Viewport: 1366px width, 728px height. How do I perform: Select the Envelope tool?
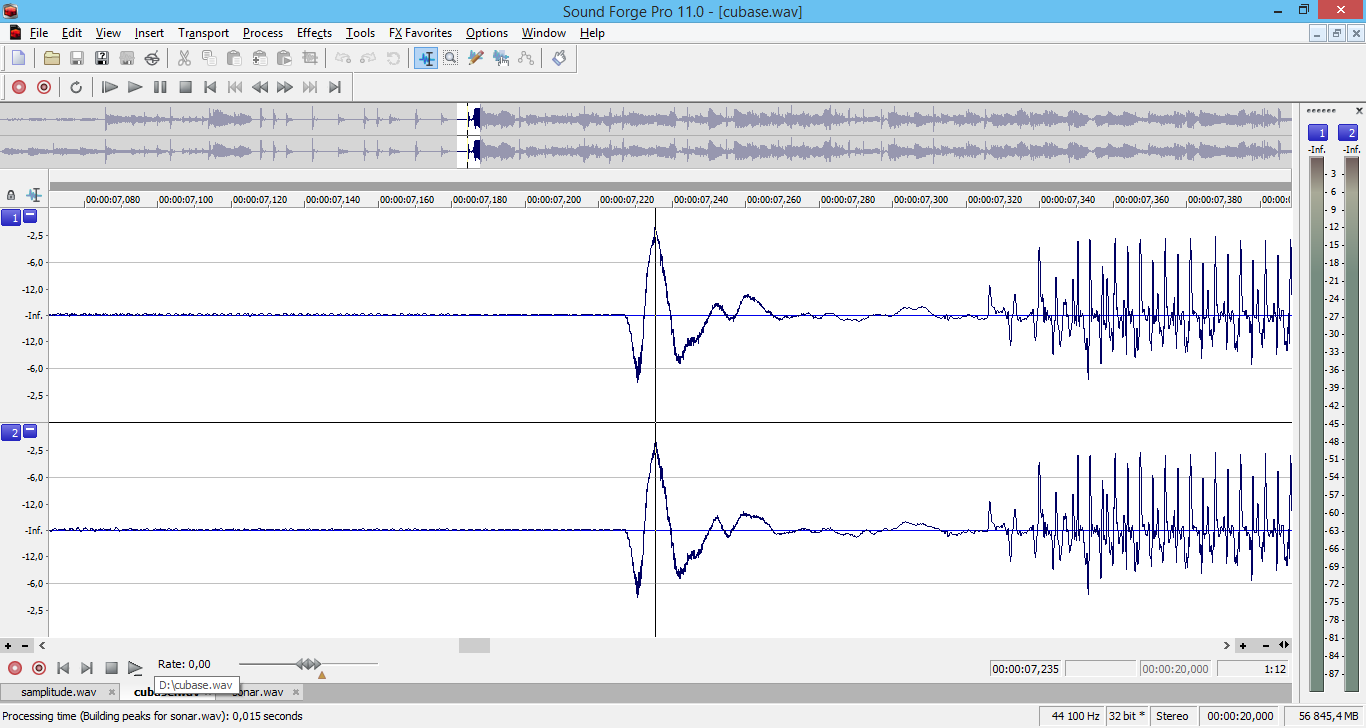pos(526,58)
